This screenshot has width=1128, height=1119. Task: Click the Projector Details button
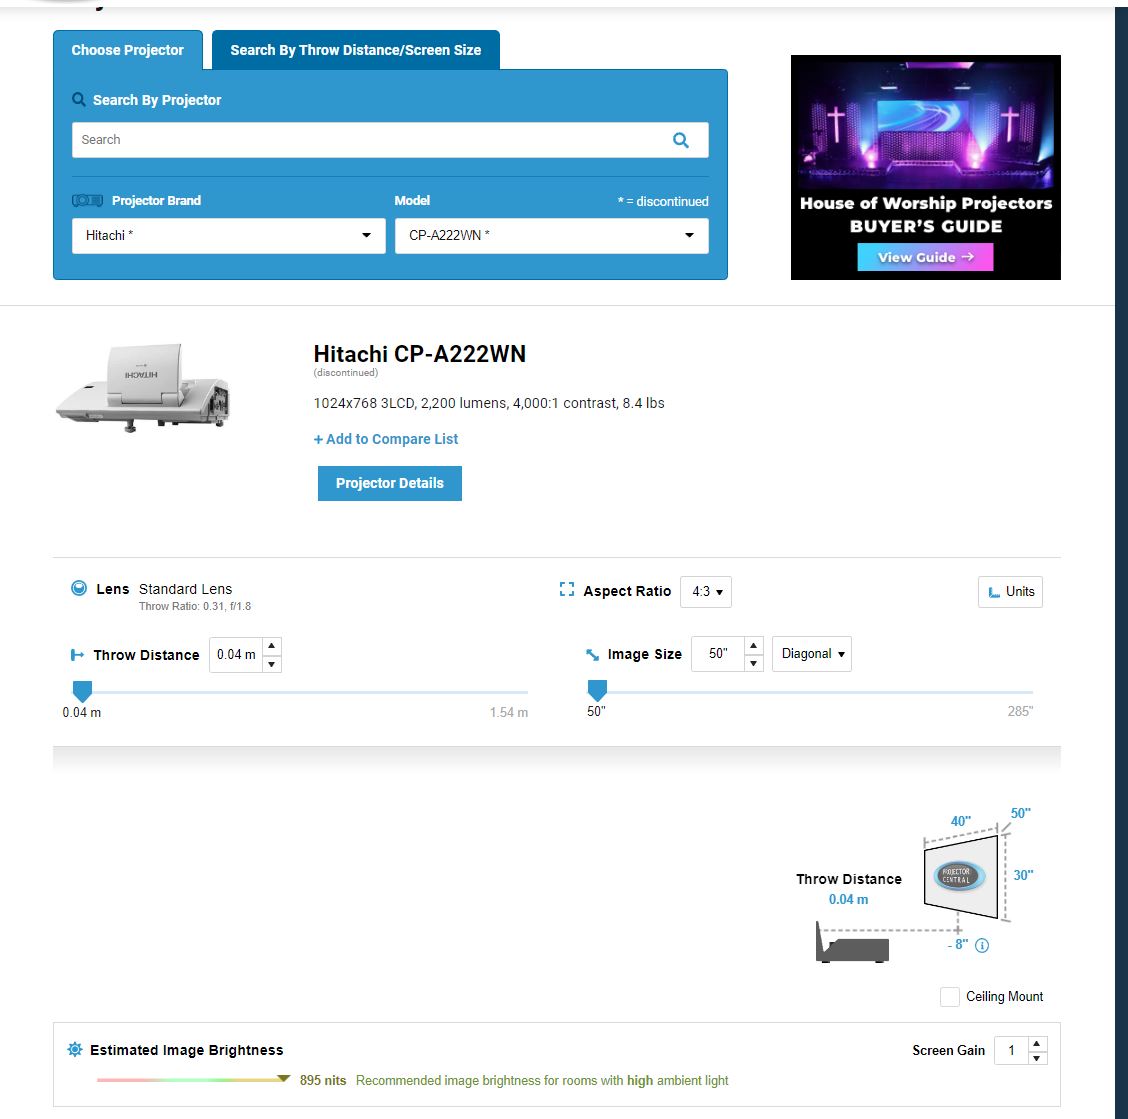[x=390, y=484]
